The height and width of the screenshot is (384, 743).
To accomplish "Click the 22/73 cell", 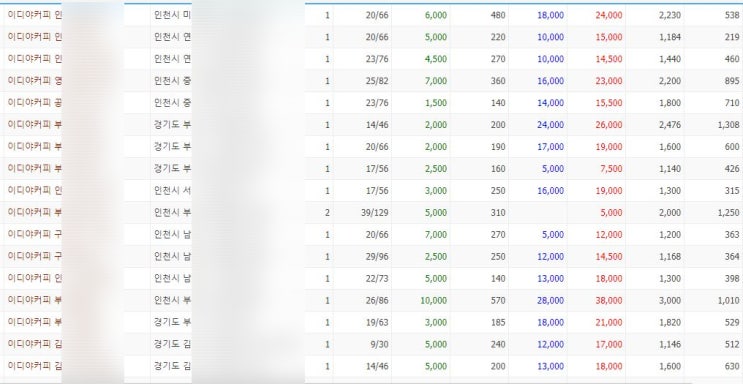I will click(377, 279).
